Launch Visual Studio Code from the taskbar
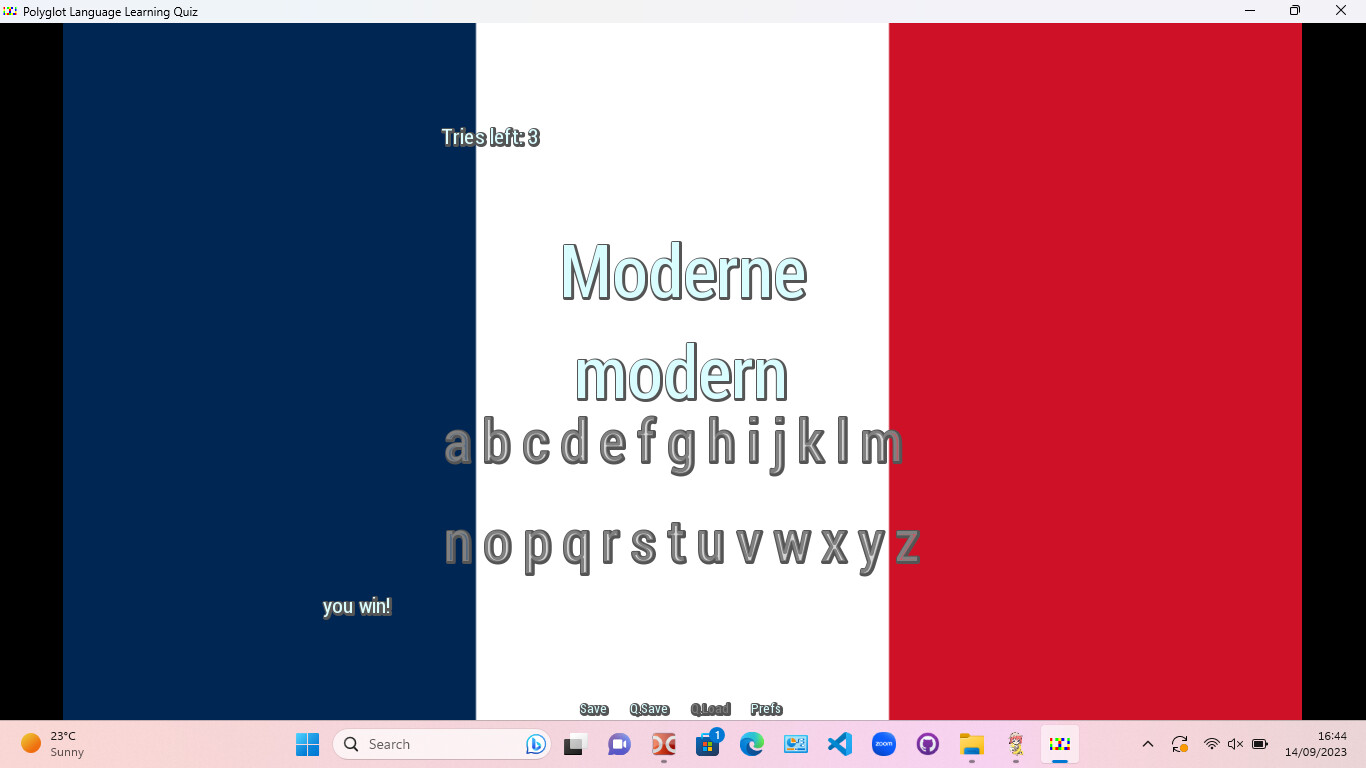The height and width of the screenshot is (768, 1366). [x=839, y=744]
